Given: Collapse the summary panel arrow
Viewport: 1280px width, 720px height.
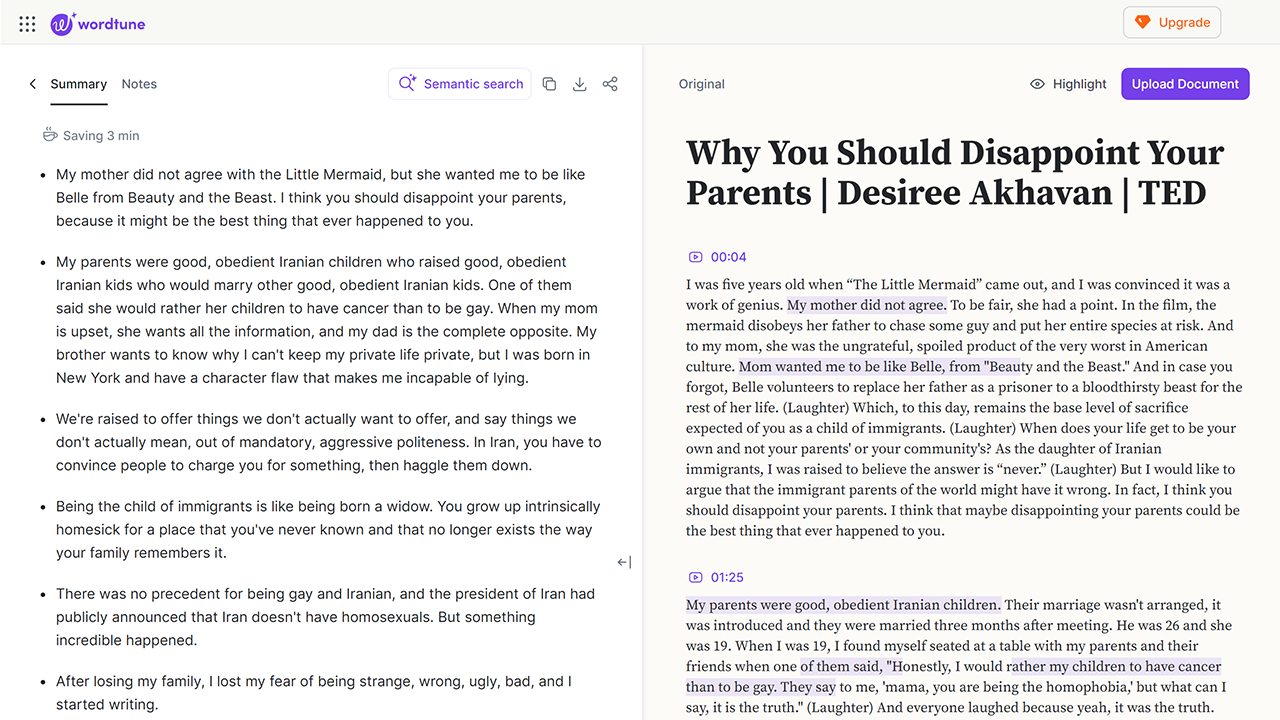Looking at the screenshot, I should click(x=624, y=563).
